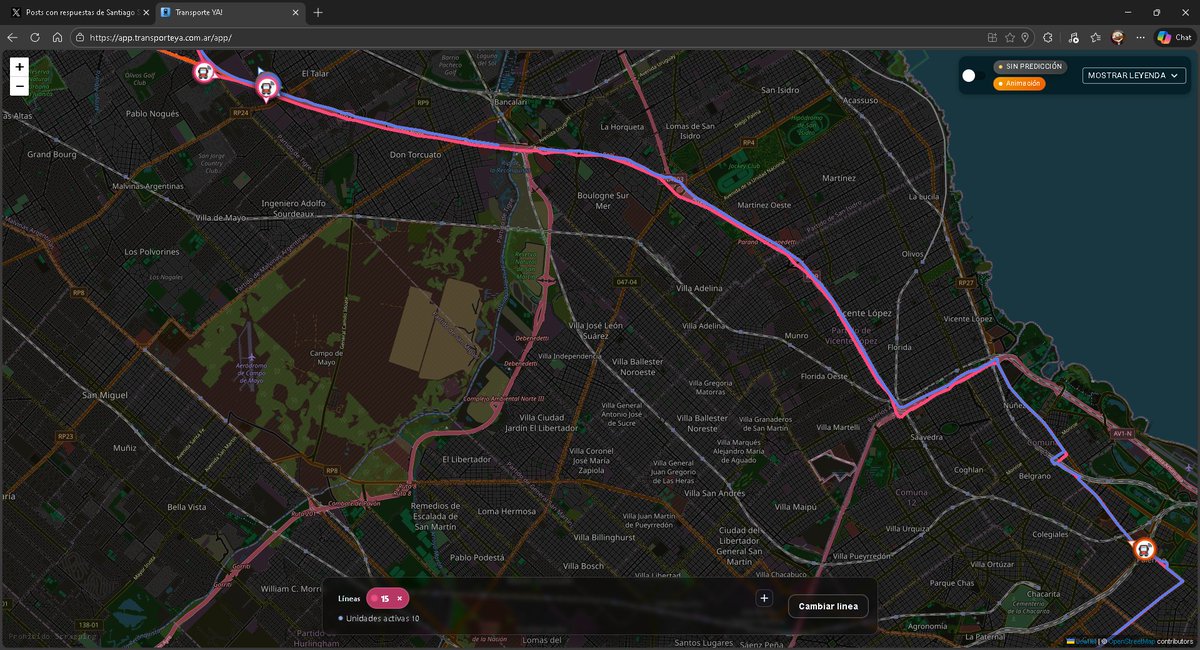Go to browser home page
The width and height of the screenshot is (1200, 650).
coord(58,37)
